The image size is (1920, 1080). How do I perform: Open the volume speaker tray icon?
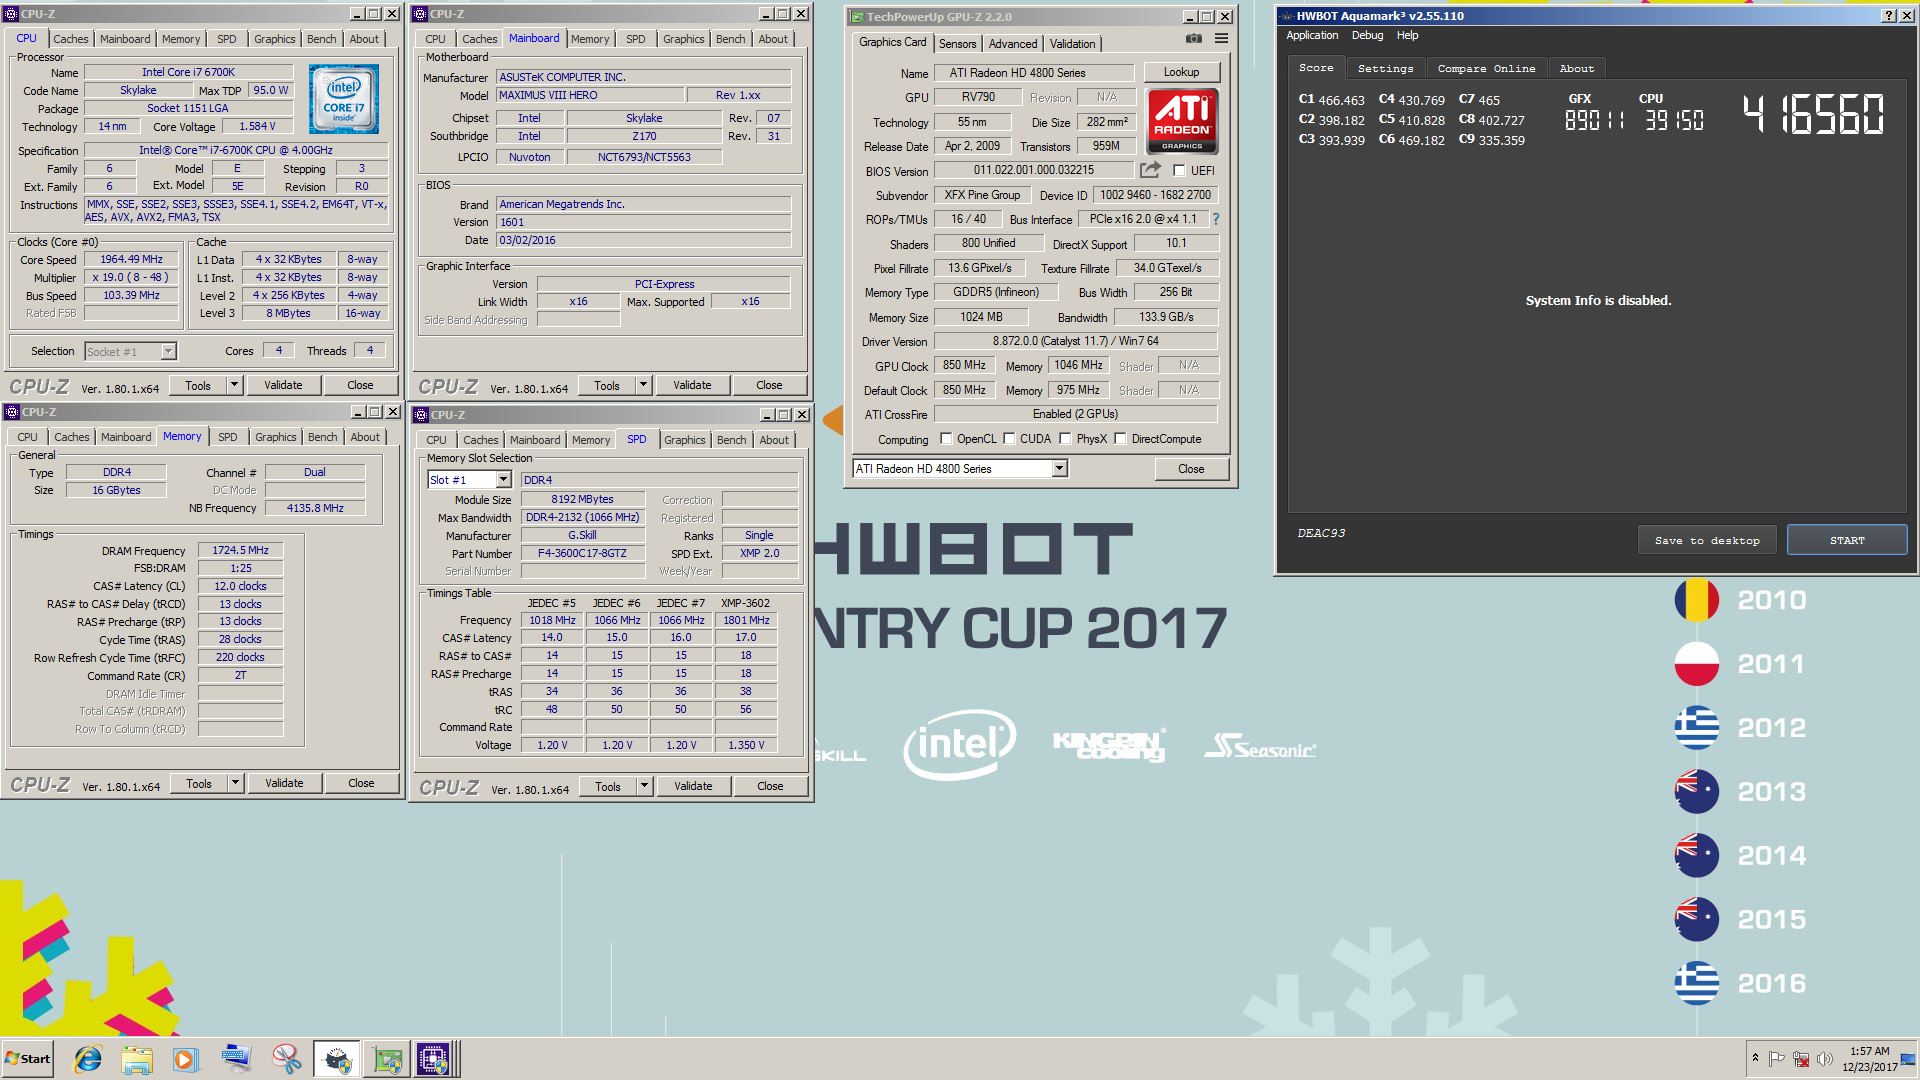[1825, 1059]
